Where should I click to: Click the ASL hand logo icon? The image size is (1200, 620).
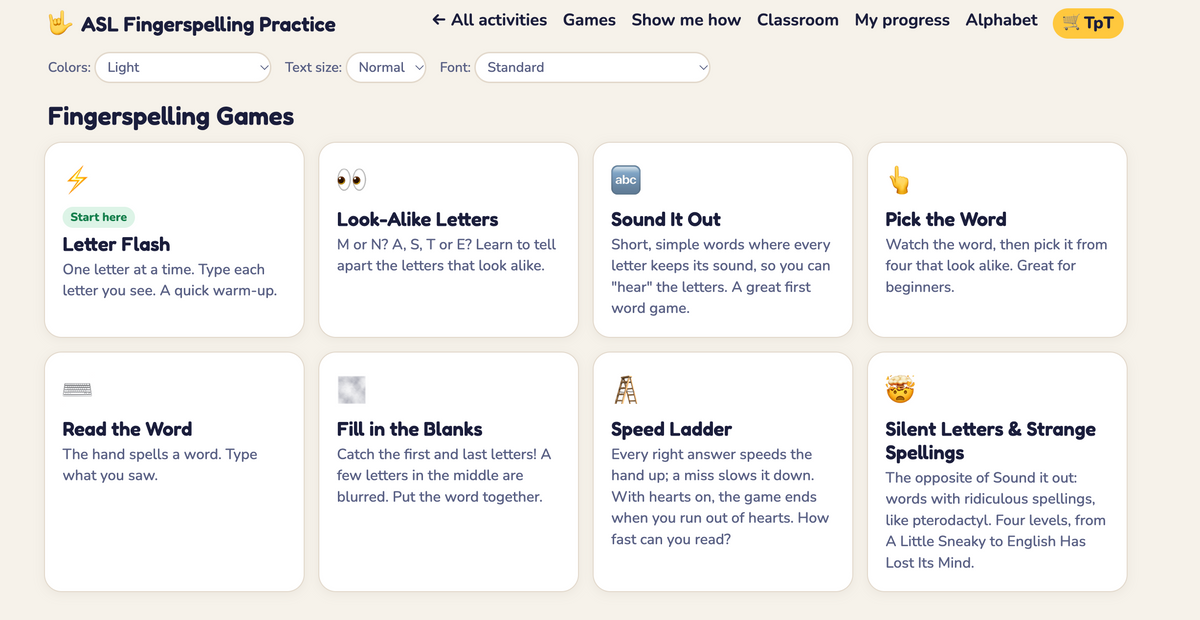coord(61,24)
